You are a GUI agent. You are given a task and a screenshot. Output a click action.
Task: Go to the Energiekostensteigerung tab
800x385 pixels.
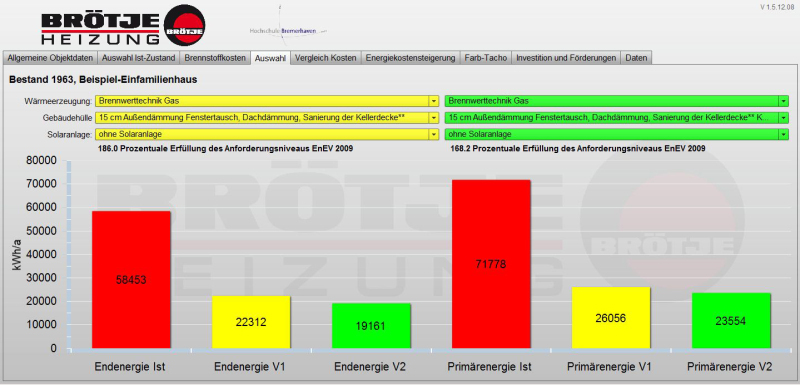(410, 58)
